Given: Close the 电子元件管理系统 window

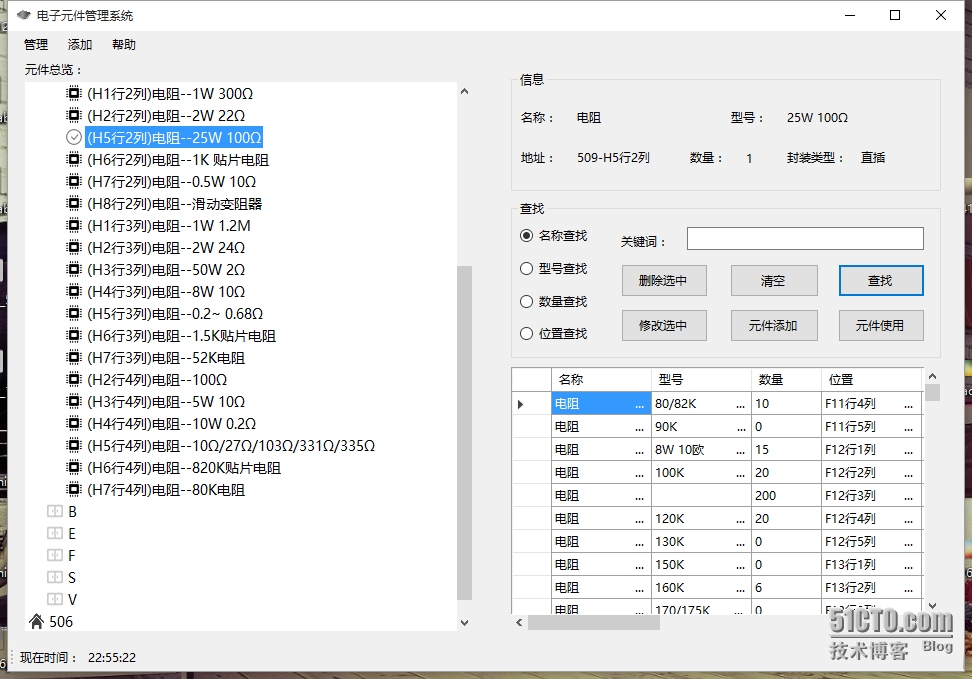Looking at the screenshot, I should tap(940, 15).
